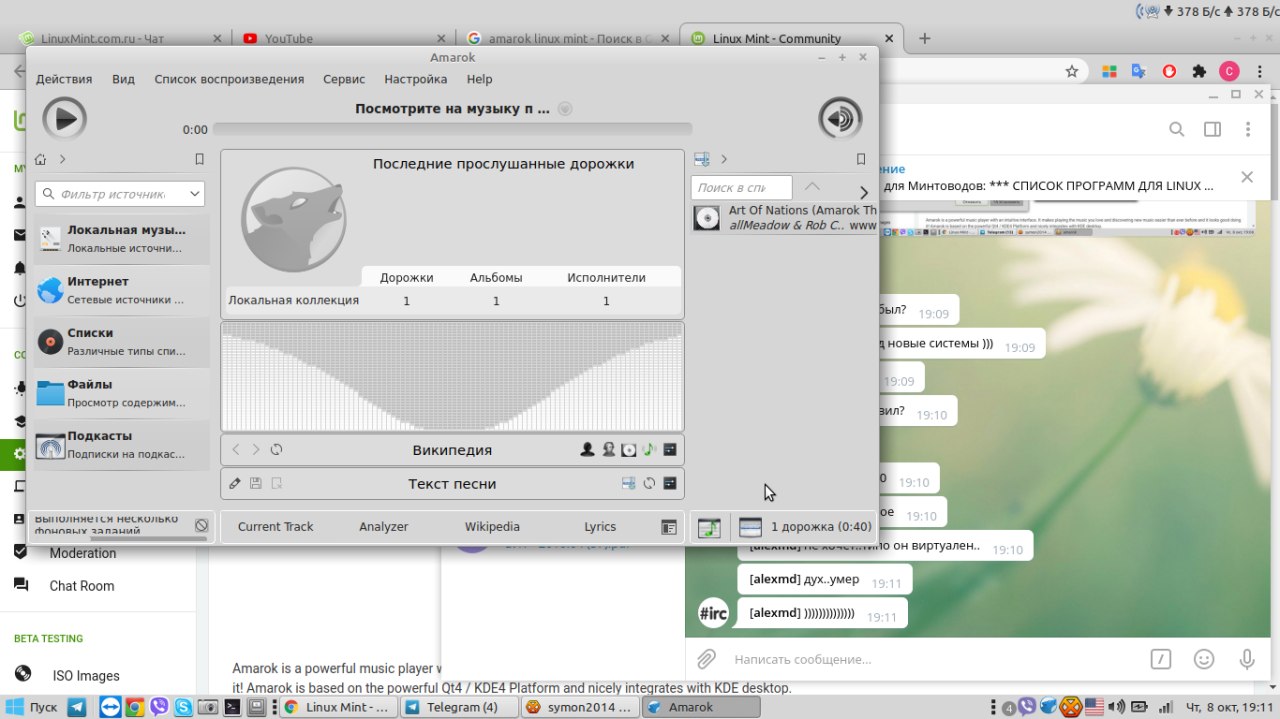The image size is (1280, 719).
Task: Expand the chevron next to the Home icon
Action: (x=62, y=159)
